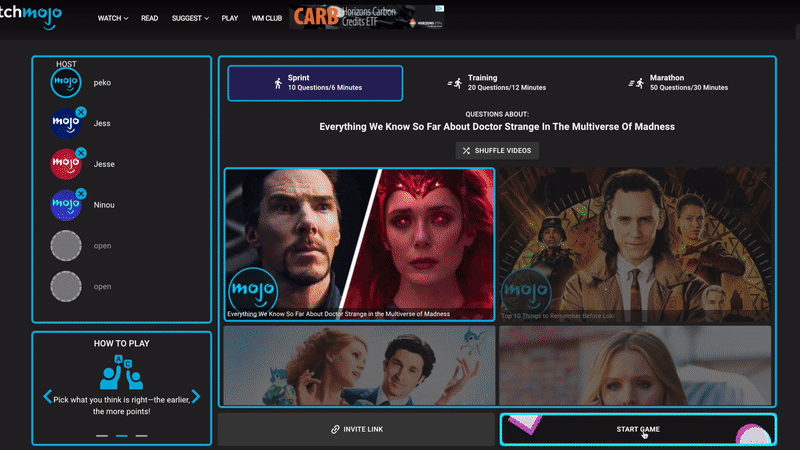
Task: Click host peko's Mojo avatar
Action: (x=65, y=82)
